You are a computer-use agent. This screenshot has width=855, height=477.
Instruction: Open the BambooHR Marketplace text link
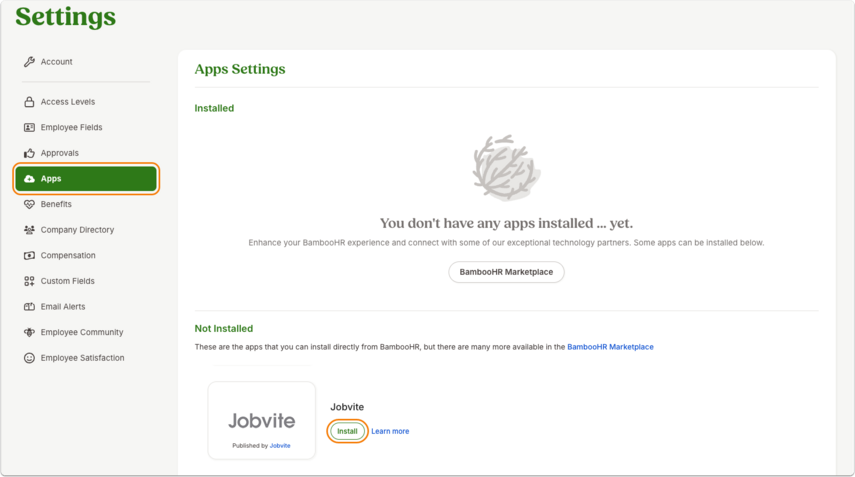(x=610, y=347)
